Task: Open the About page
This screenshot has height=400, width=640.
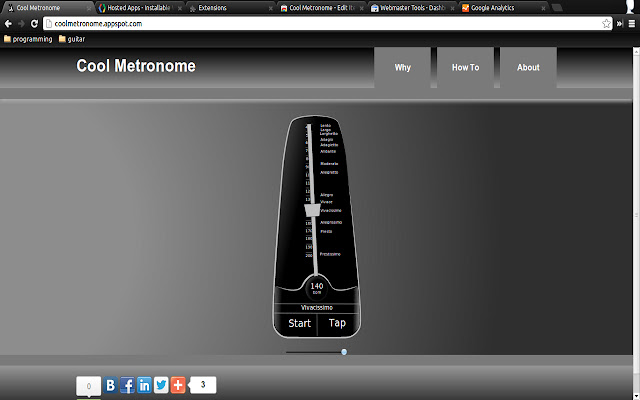Action: pyautogui.click(x=528, y=67)
